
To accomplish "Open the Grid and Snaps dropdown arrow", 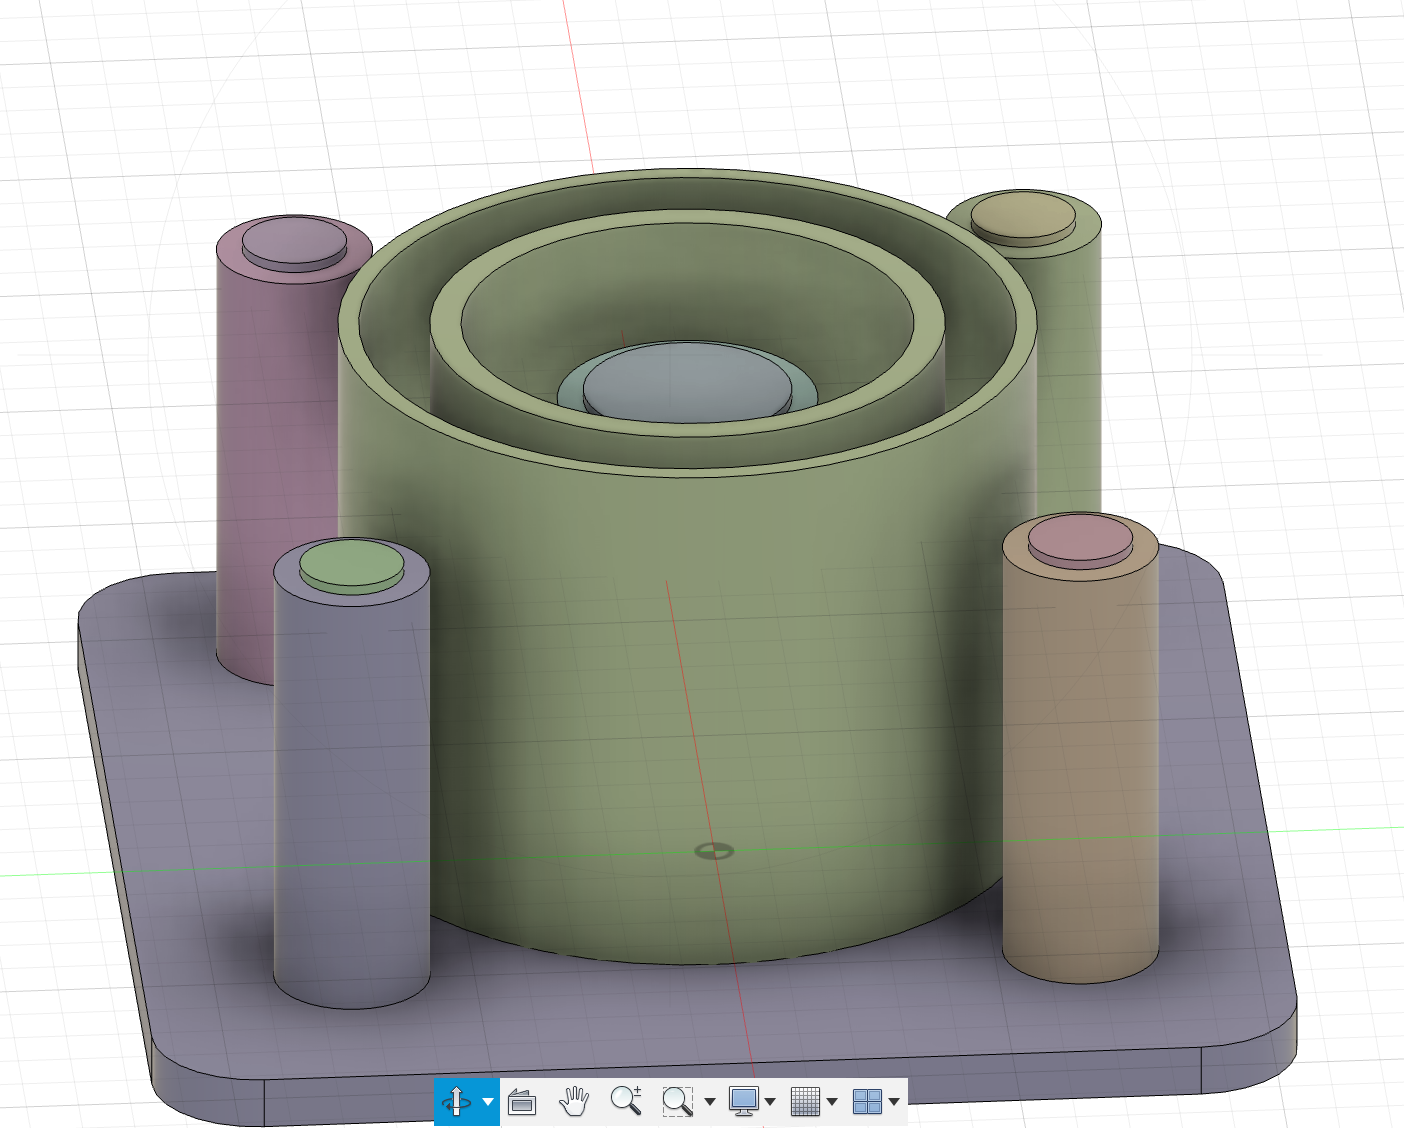I will pyautogui.click(x=832, y=1102).
